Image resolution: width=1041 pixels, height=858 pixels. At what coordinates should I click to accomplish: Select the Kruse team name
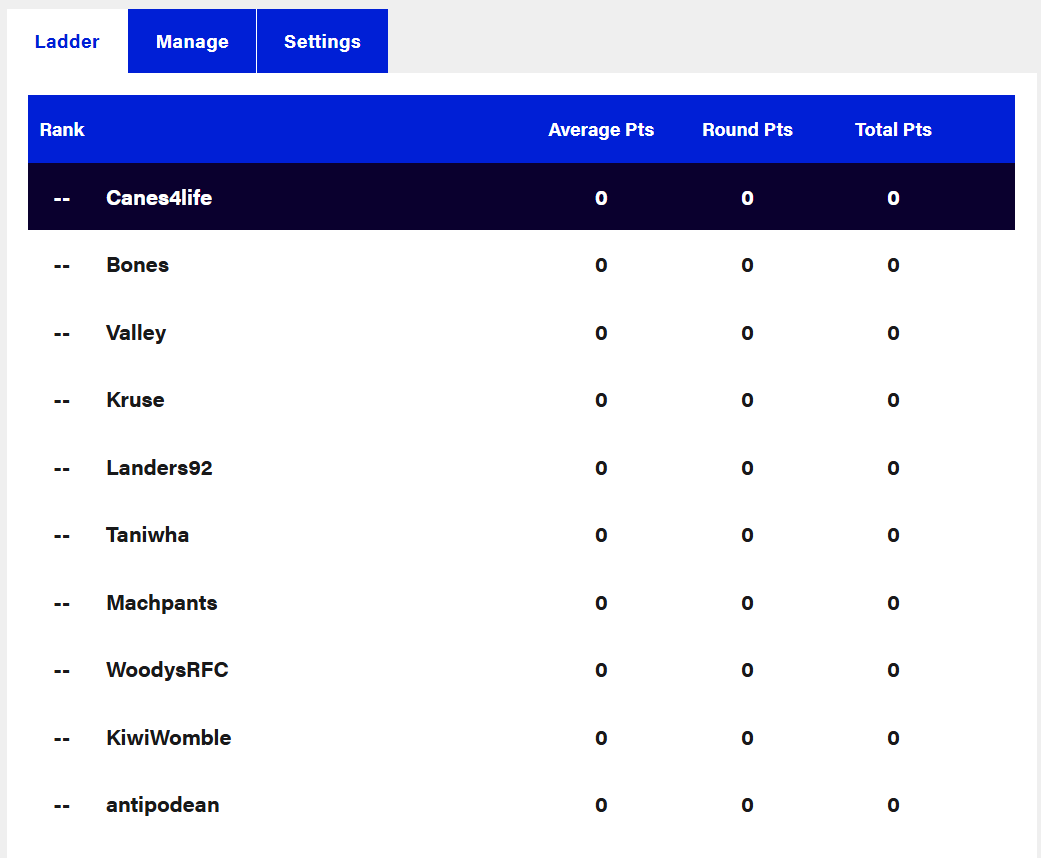135,400
